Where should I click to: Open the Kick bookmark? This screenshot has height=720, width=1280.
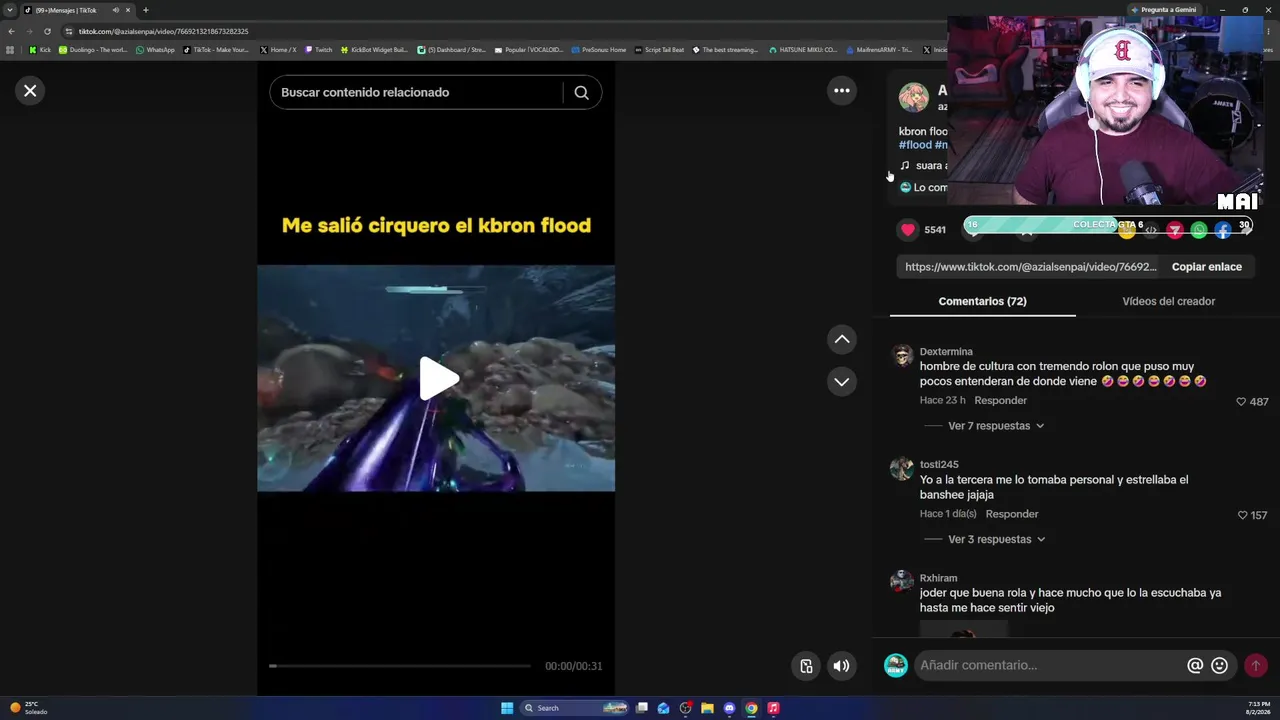pyautogui.click(x=40, y=50)
